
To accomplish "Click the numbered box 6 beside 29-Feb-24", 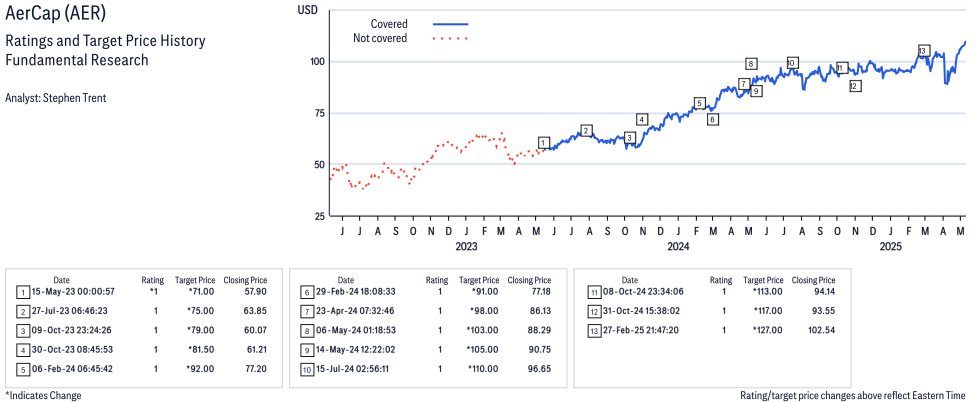I will click(x=307, y=292).
